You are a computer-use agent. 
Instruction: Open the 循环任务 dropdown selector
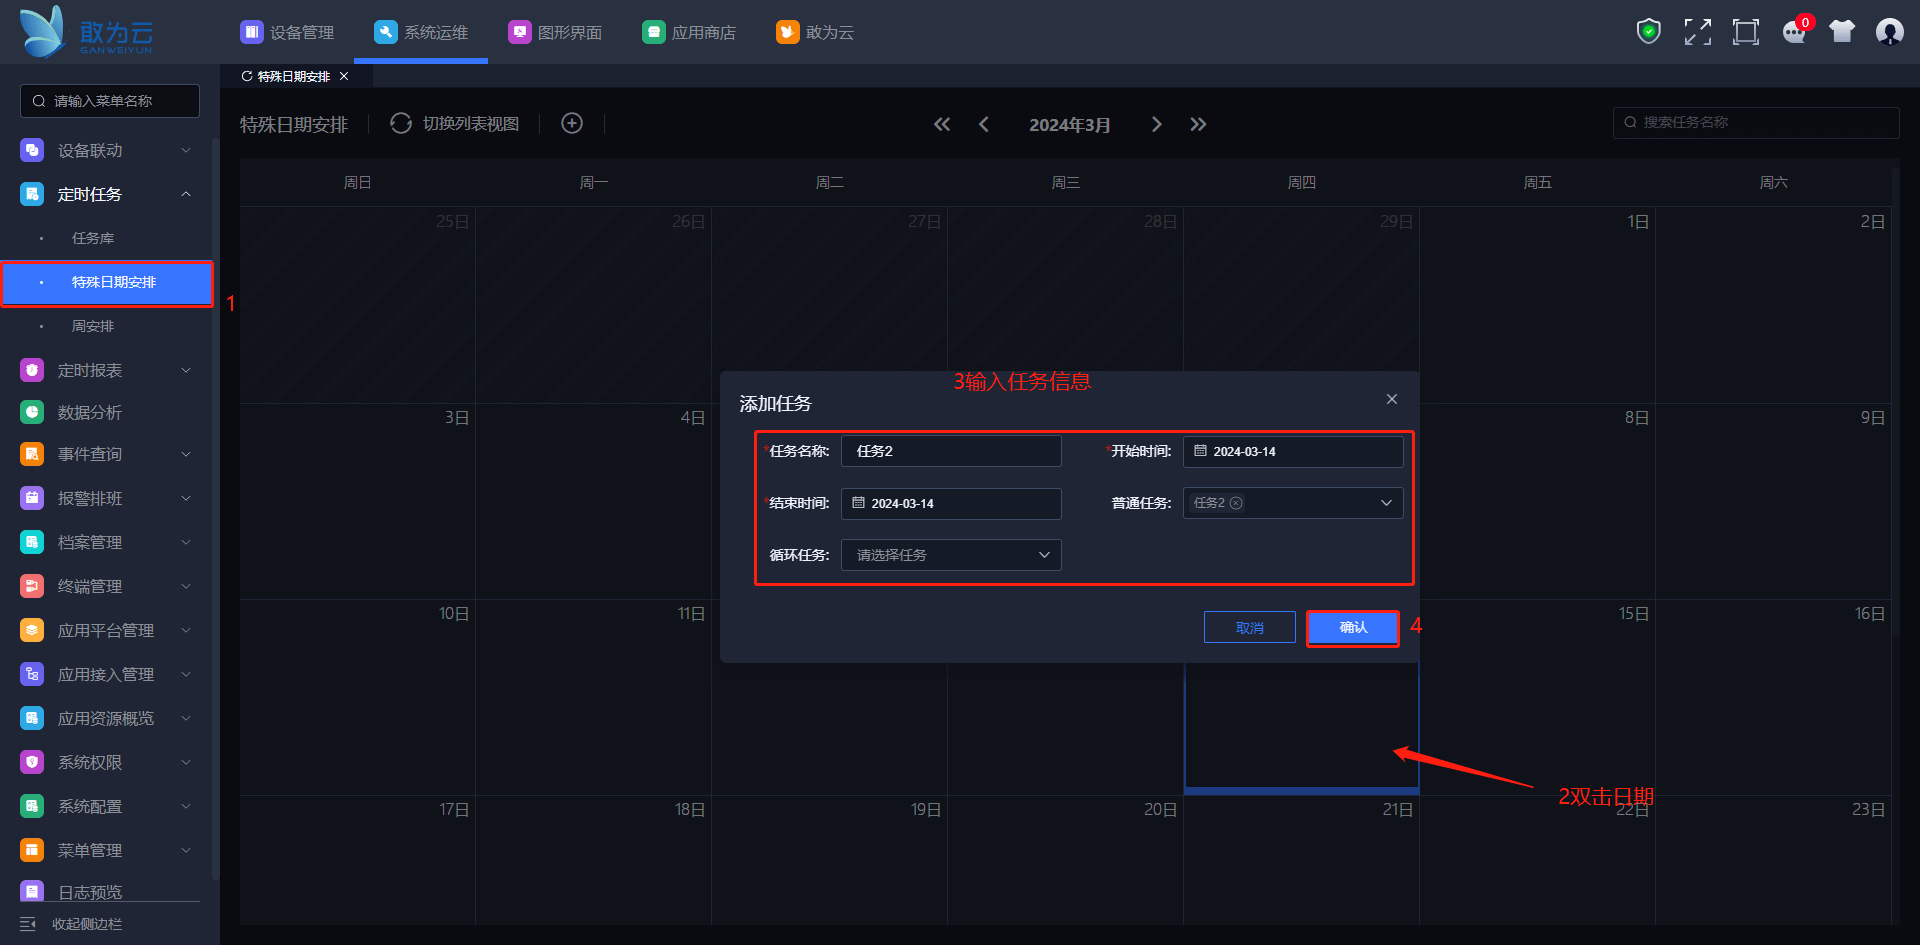(x=950, y=555)
